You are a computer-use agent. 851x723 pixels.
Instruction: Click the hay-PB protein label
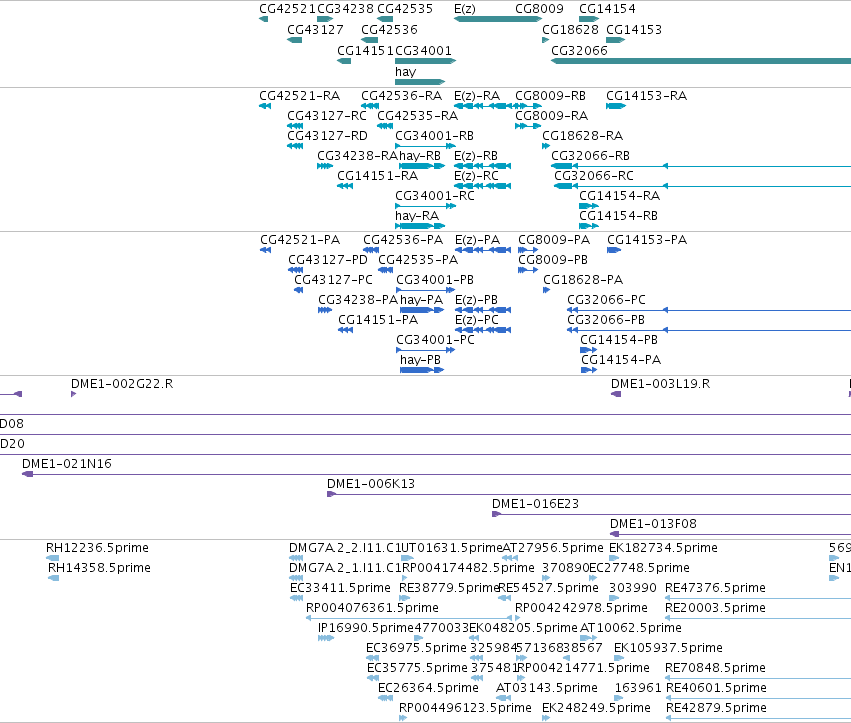[x=420, y=360]
